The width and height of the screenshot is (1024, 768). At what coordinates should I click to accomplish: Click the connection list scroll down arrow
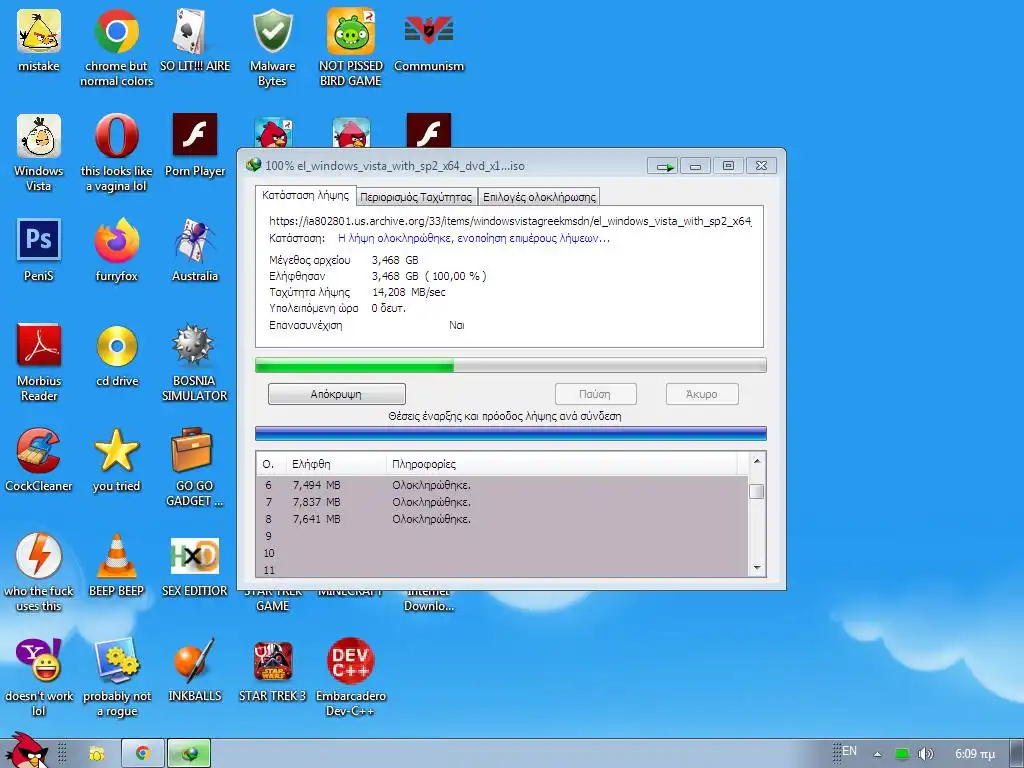tap(757, 568)
